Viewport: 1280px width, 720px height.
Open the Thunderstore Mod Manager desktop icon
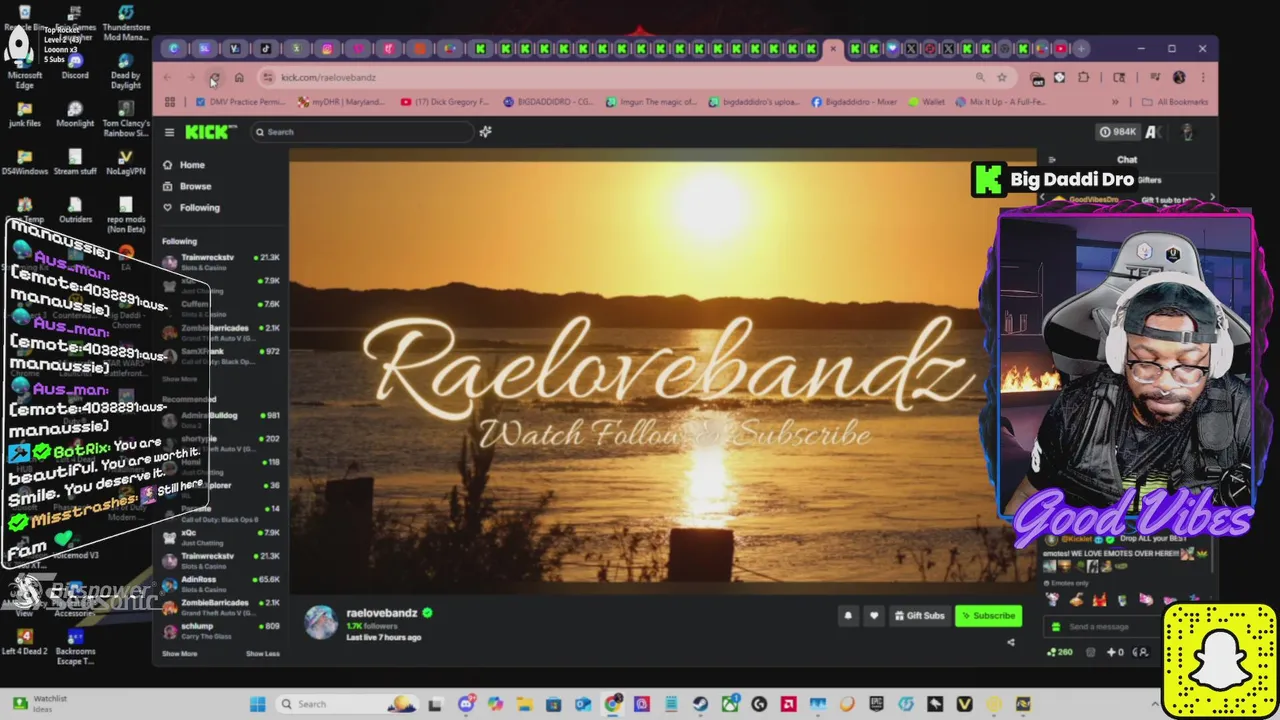click(126, 24)
